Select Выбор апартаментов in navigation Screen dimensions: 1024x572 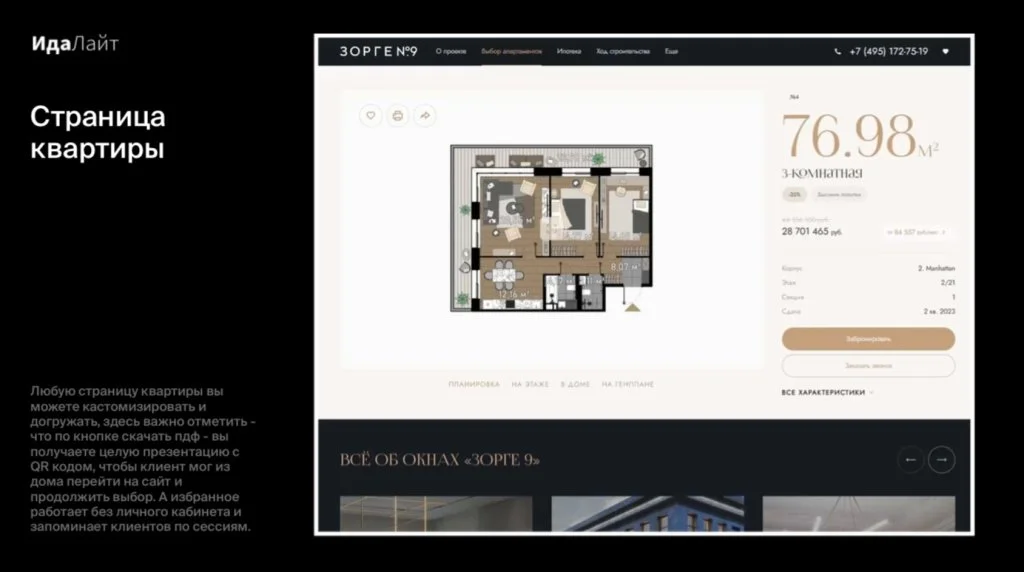click(511, 51)
